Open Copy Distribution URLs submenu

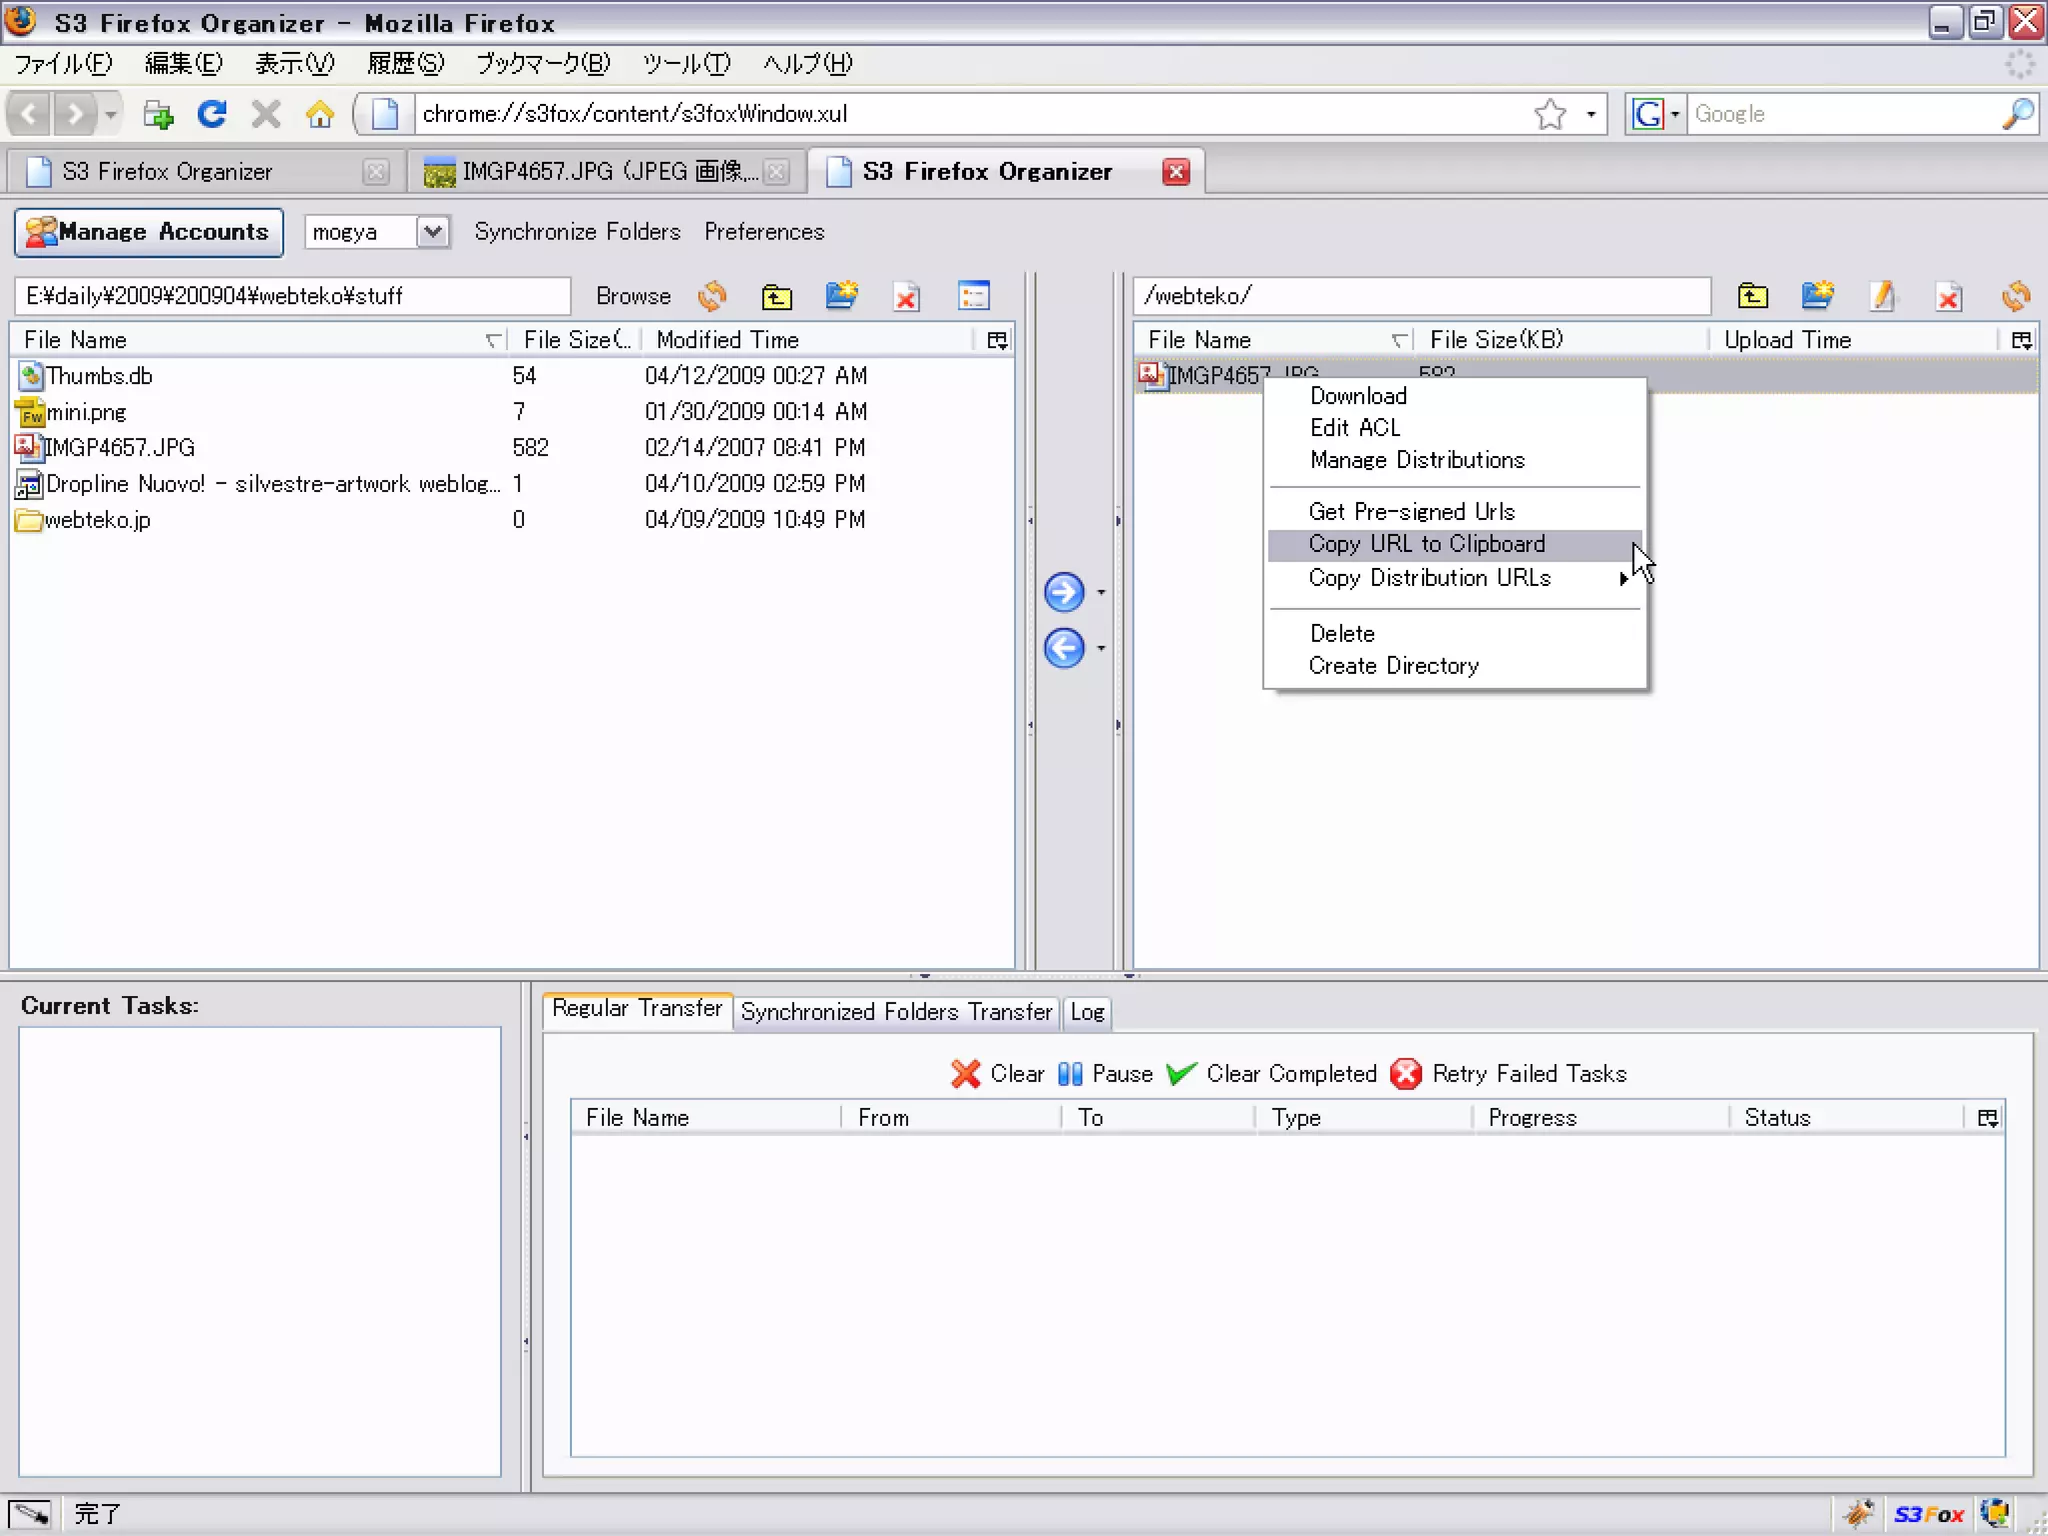tap(1455, 578)
